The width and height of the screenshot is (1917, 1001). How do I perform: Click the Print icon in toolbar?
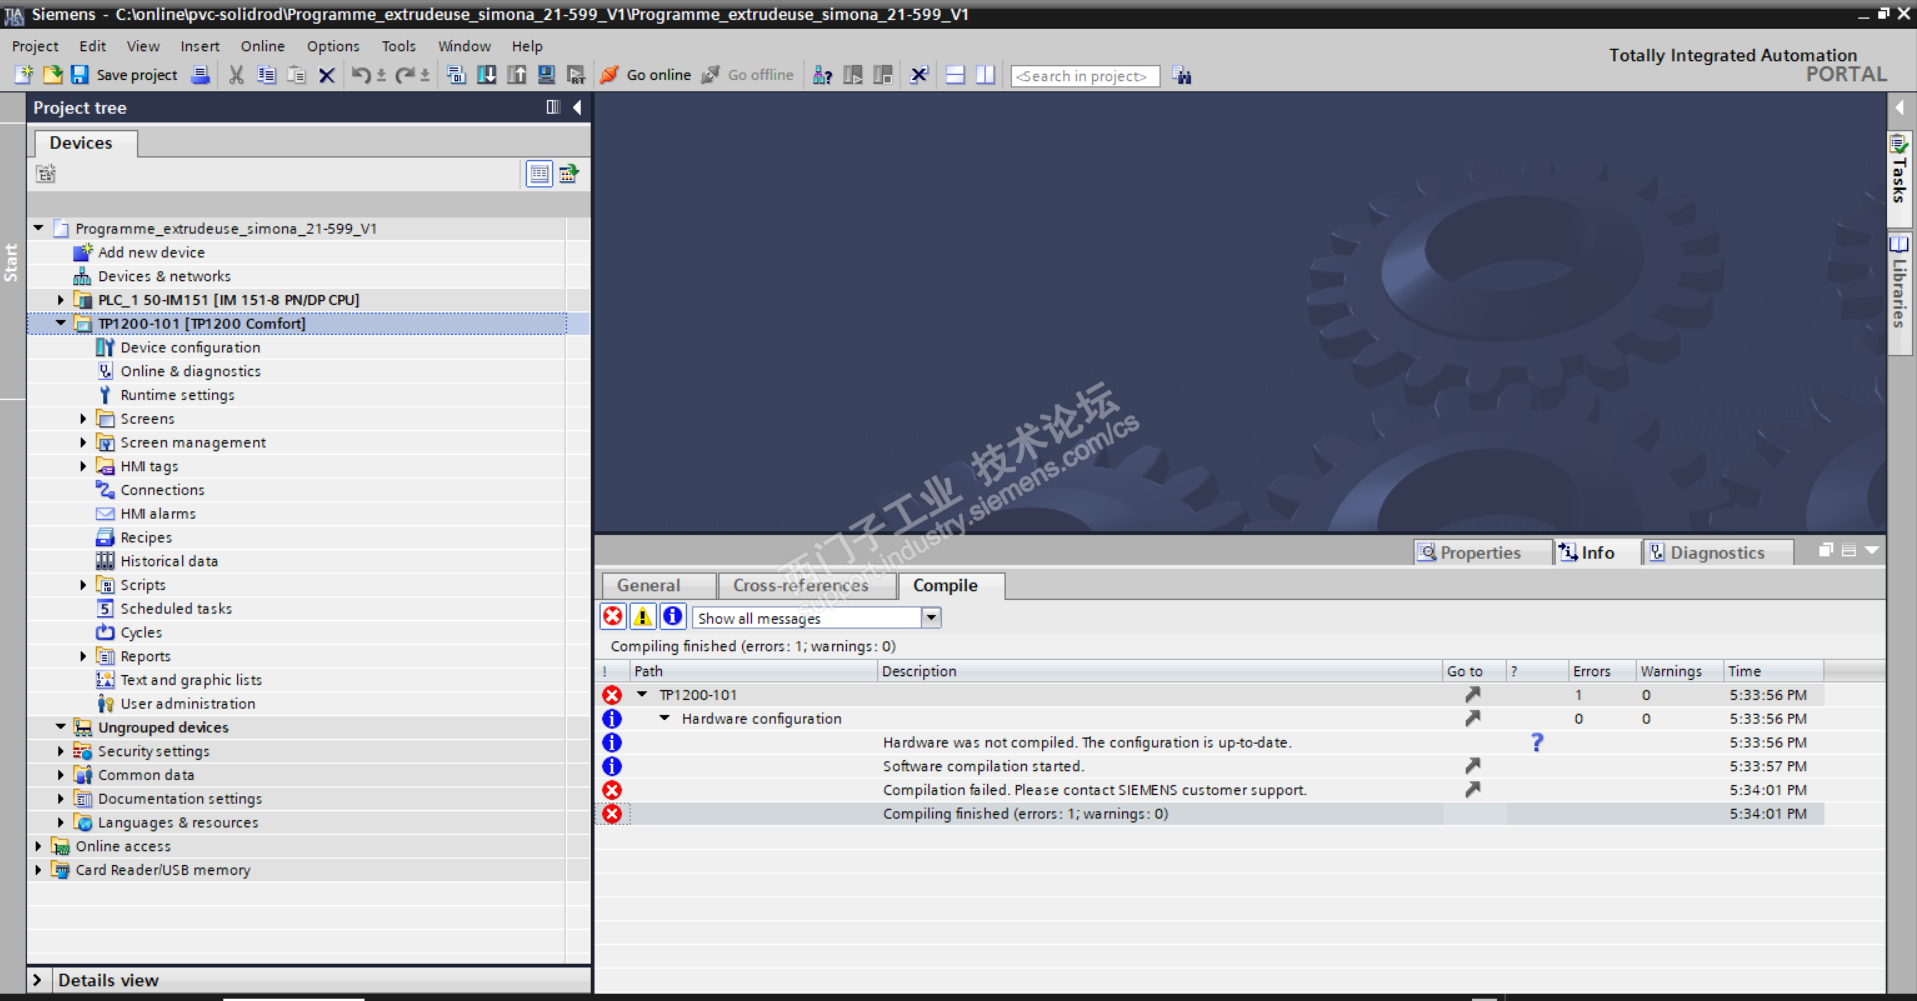[201, 75]
